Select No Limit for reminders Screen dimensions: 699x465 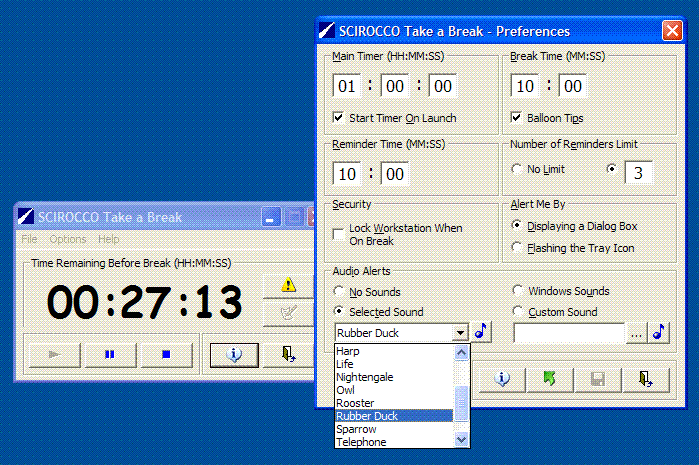[517, 169]
